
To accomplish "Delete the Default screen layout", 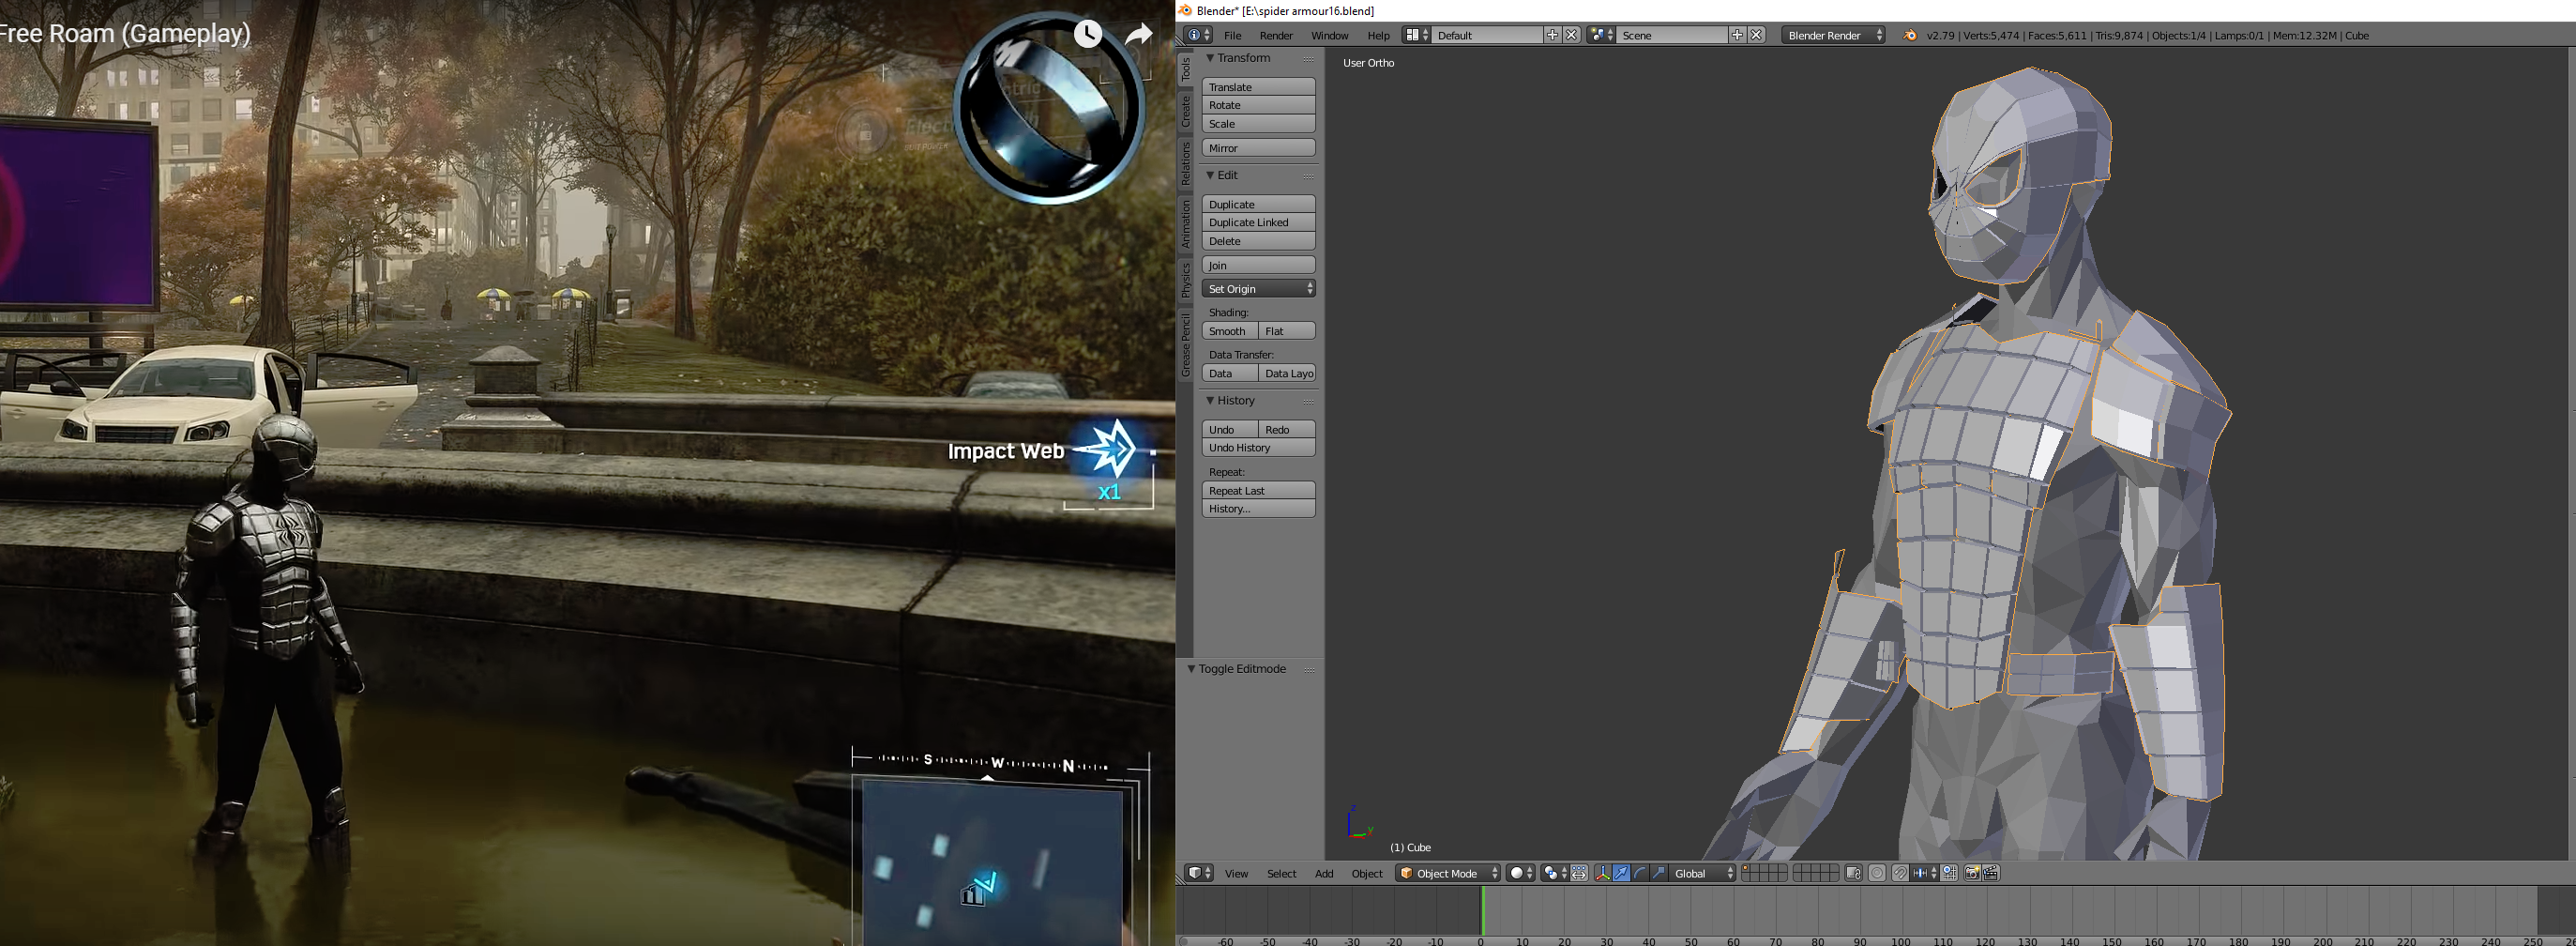I will pyautogui.click(x=1571, y=35).
